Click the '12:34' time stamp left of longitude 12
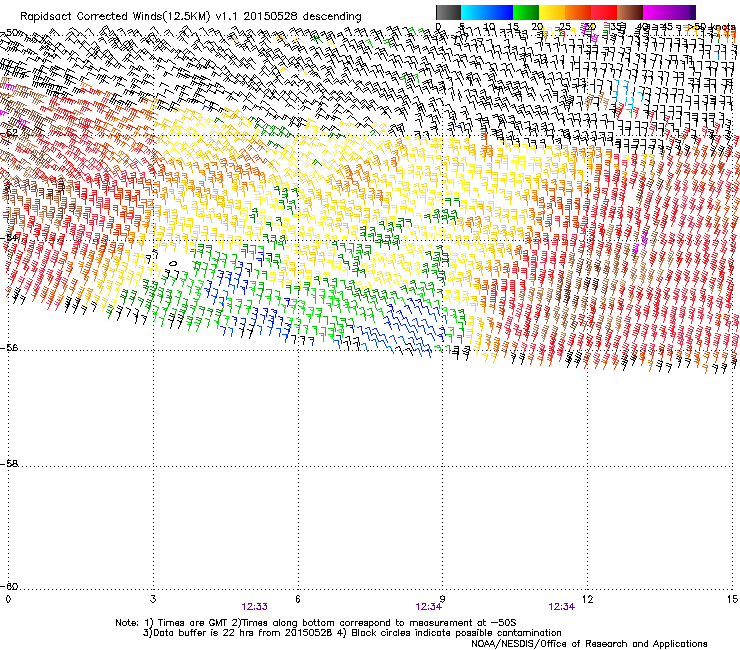740x650 pixels. (x=562, y=607)
